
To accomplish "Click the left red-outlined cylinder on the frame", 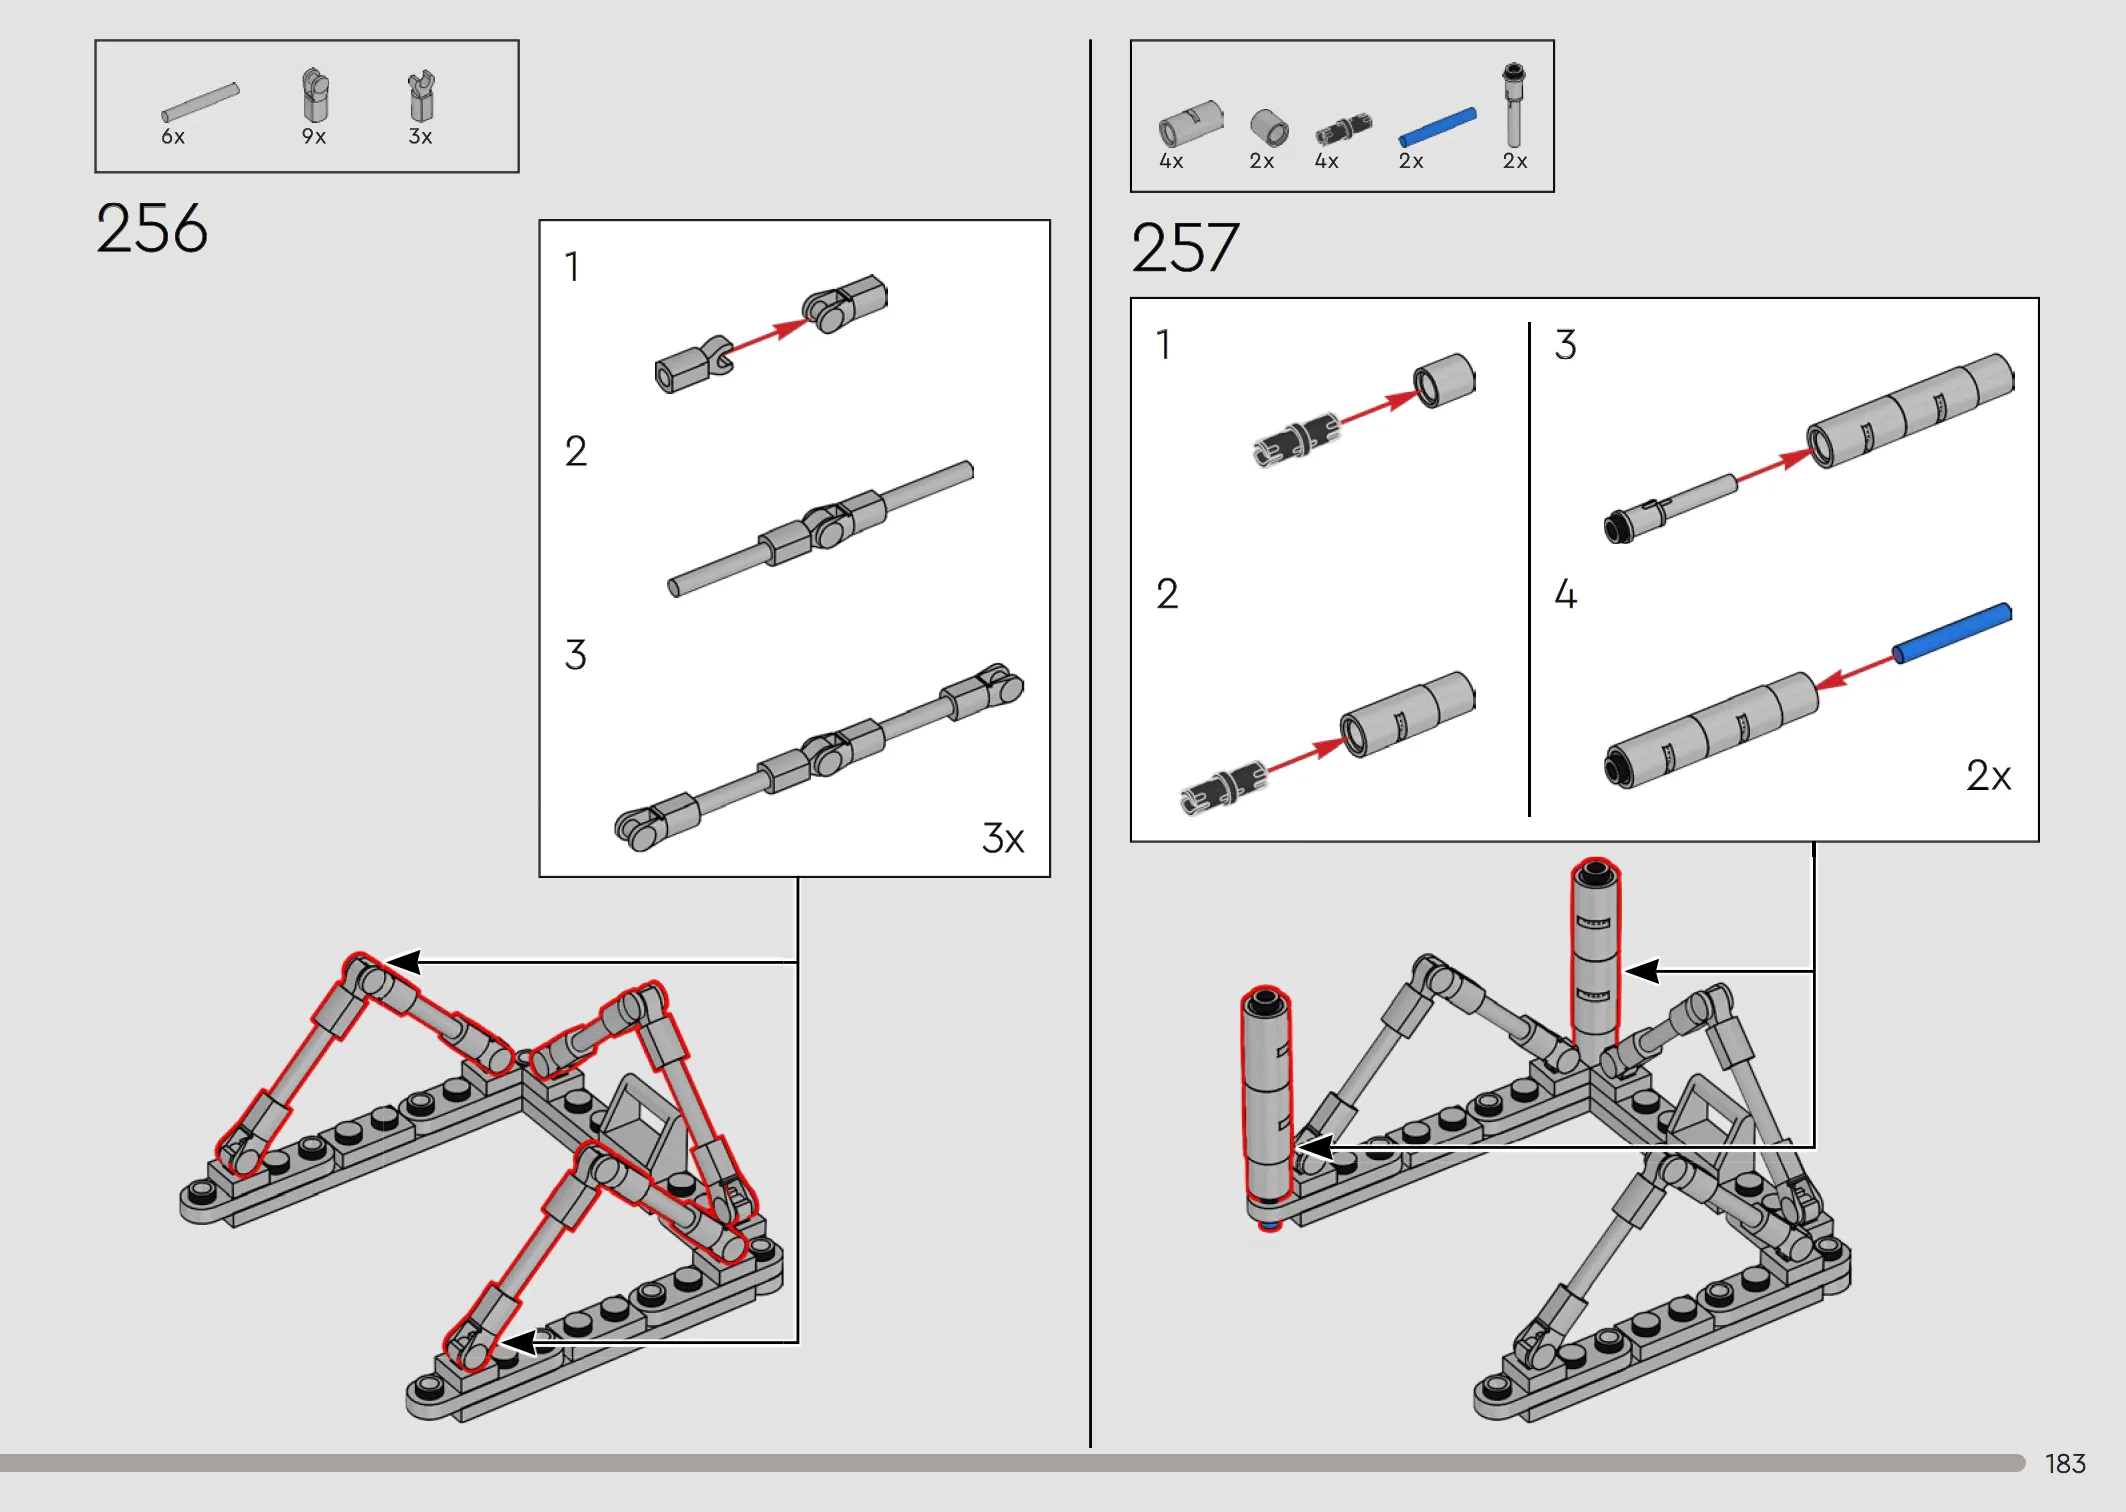I will [x=1267, y=1105].
